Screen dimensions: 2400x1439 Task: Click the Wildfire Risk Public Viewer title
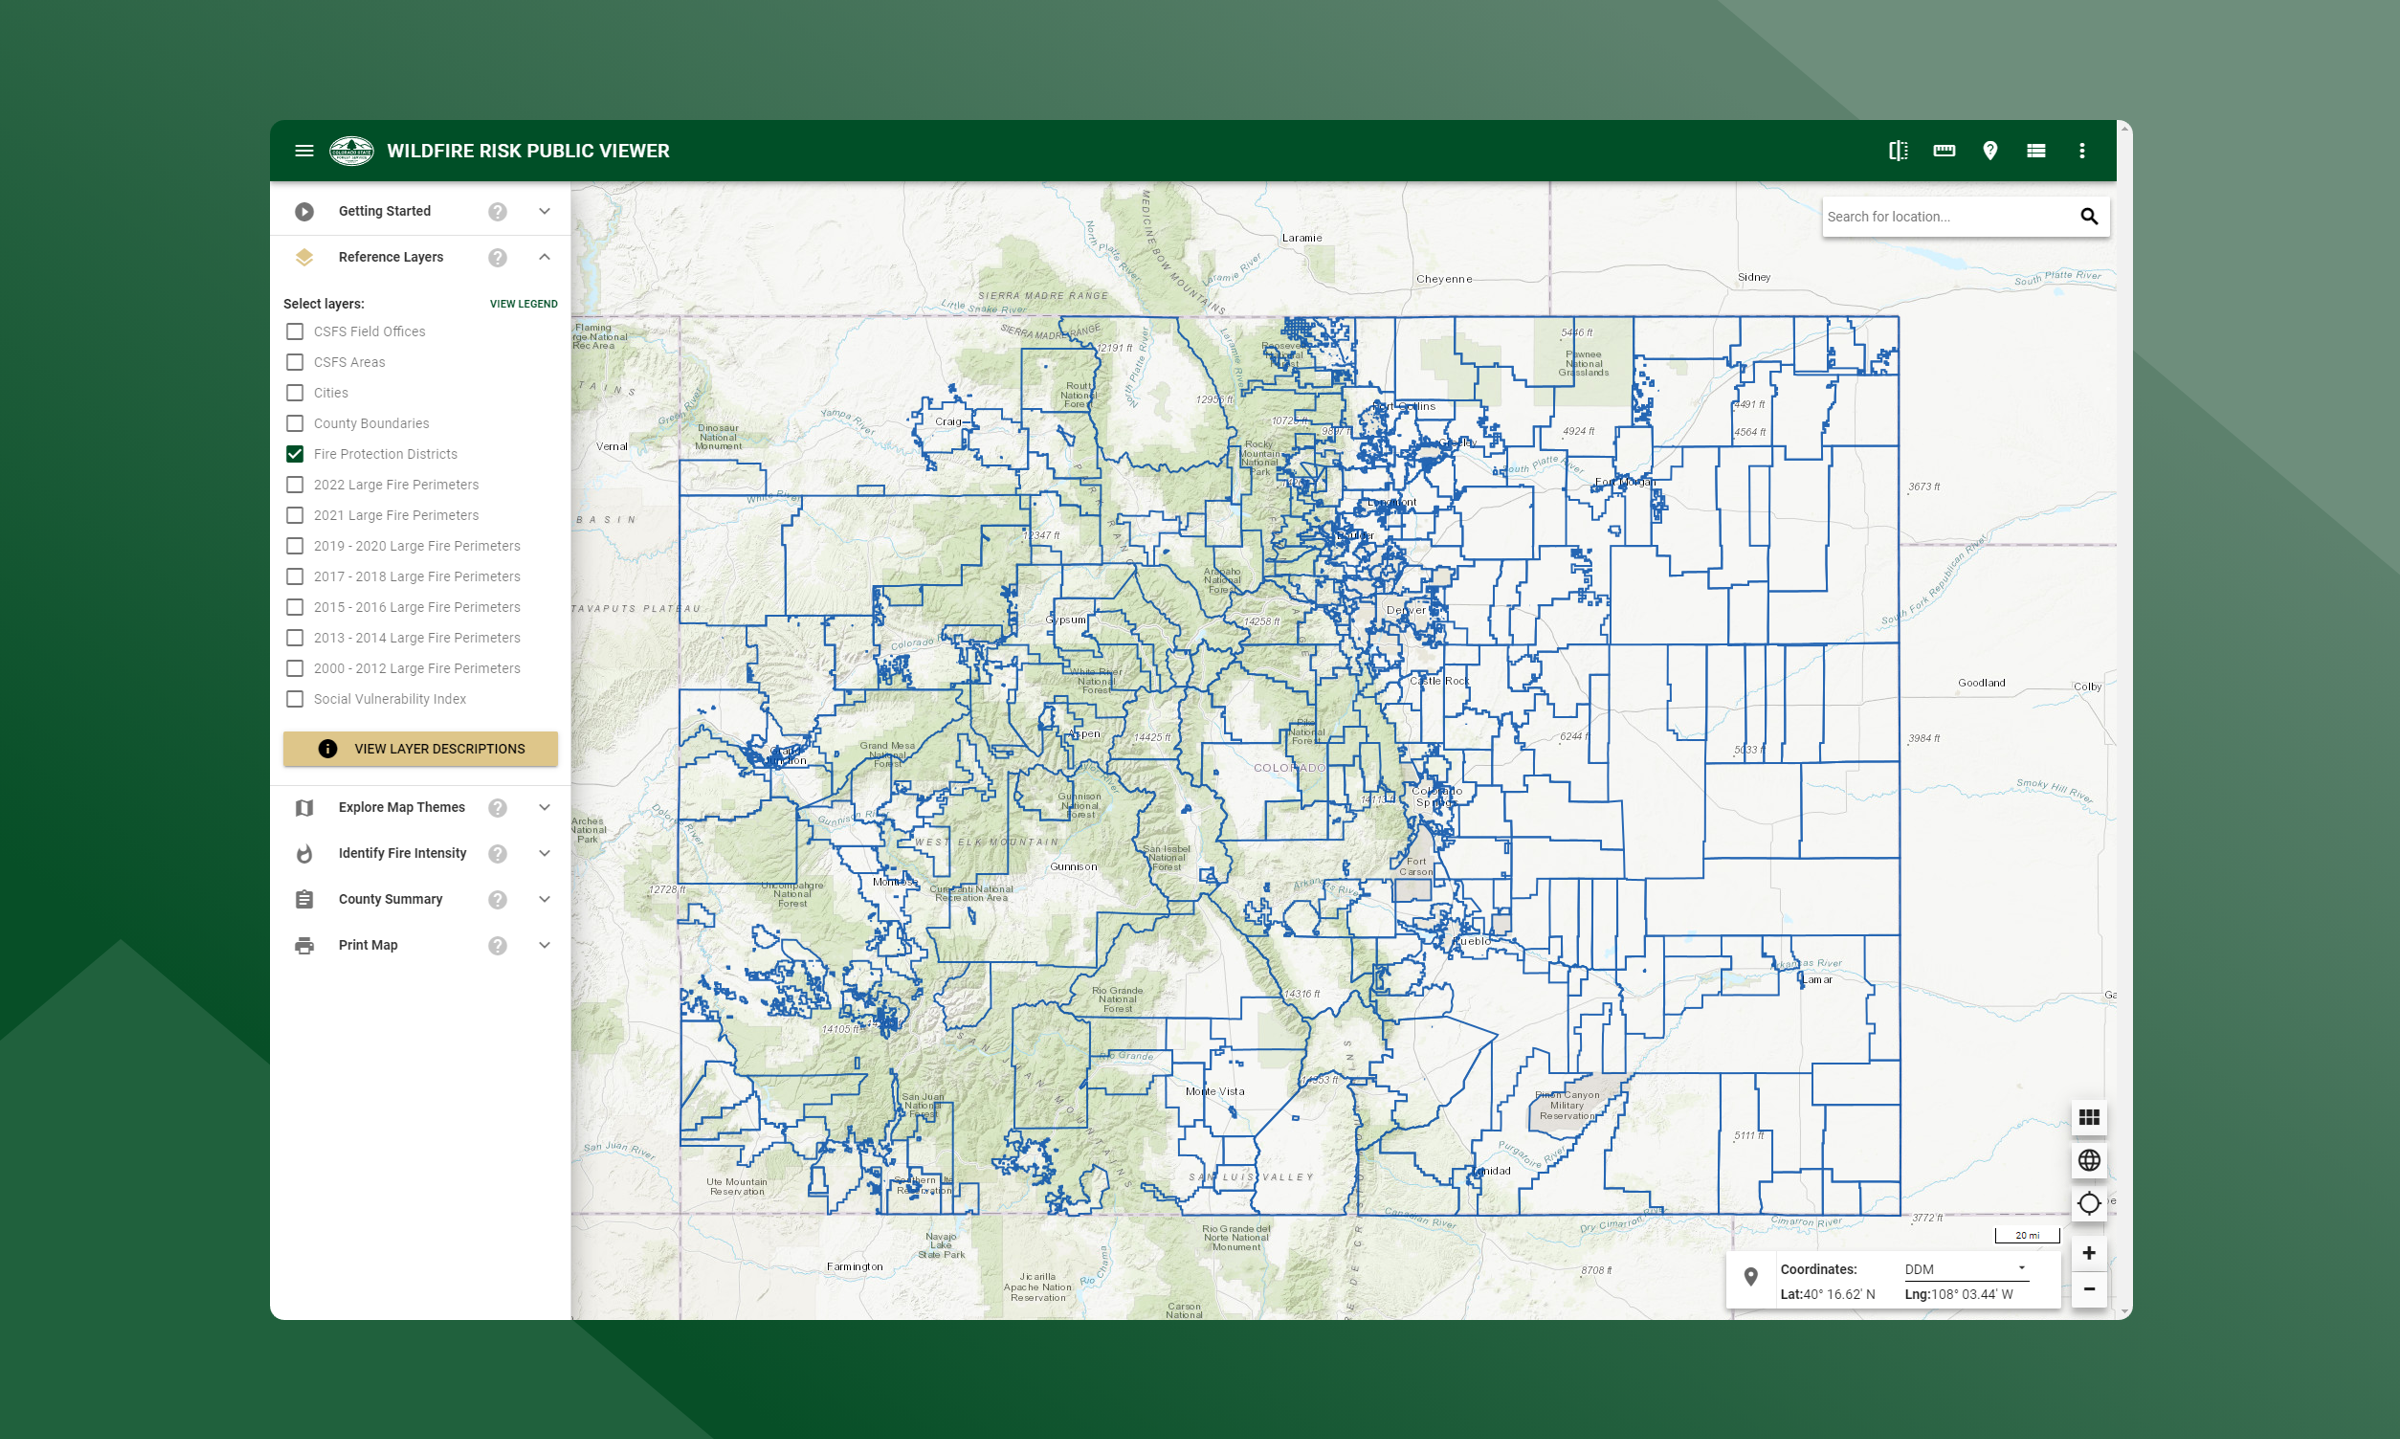pyautogui.click(x=528, y=151)
